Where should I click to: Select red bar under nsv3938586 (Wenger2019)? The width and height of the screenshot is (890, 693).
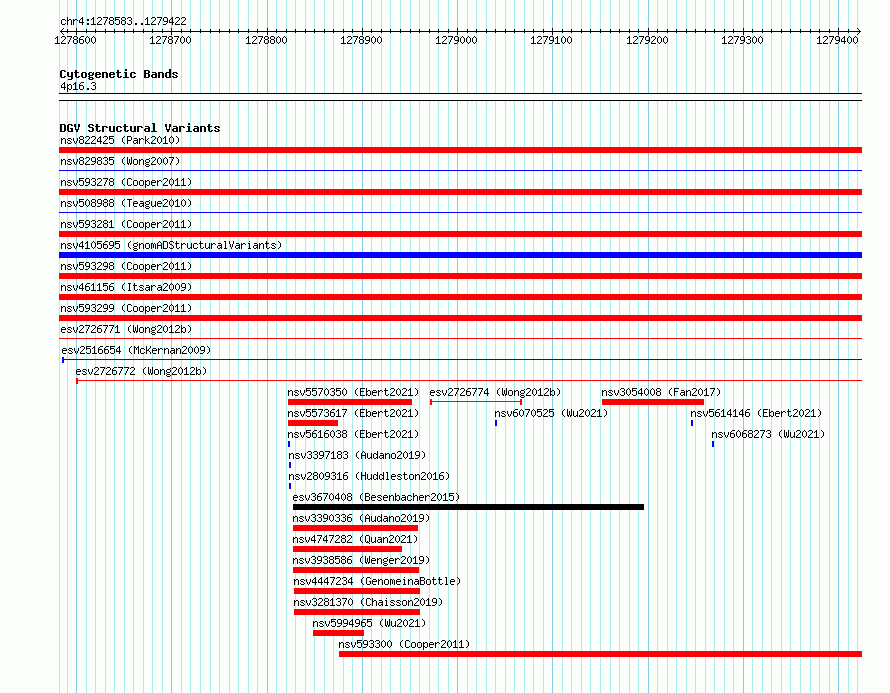click(356, 570)
